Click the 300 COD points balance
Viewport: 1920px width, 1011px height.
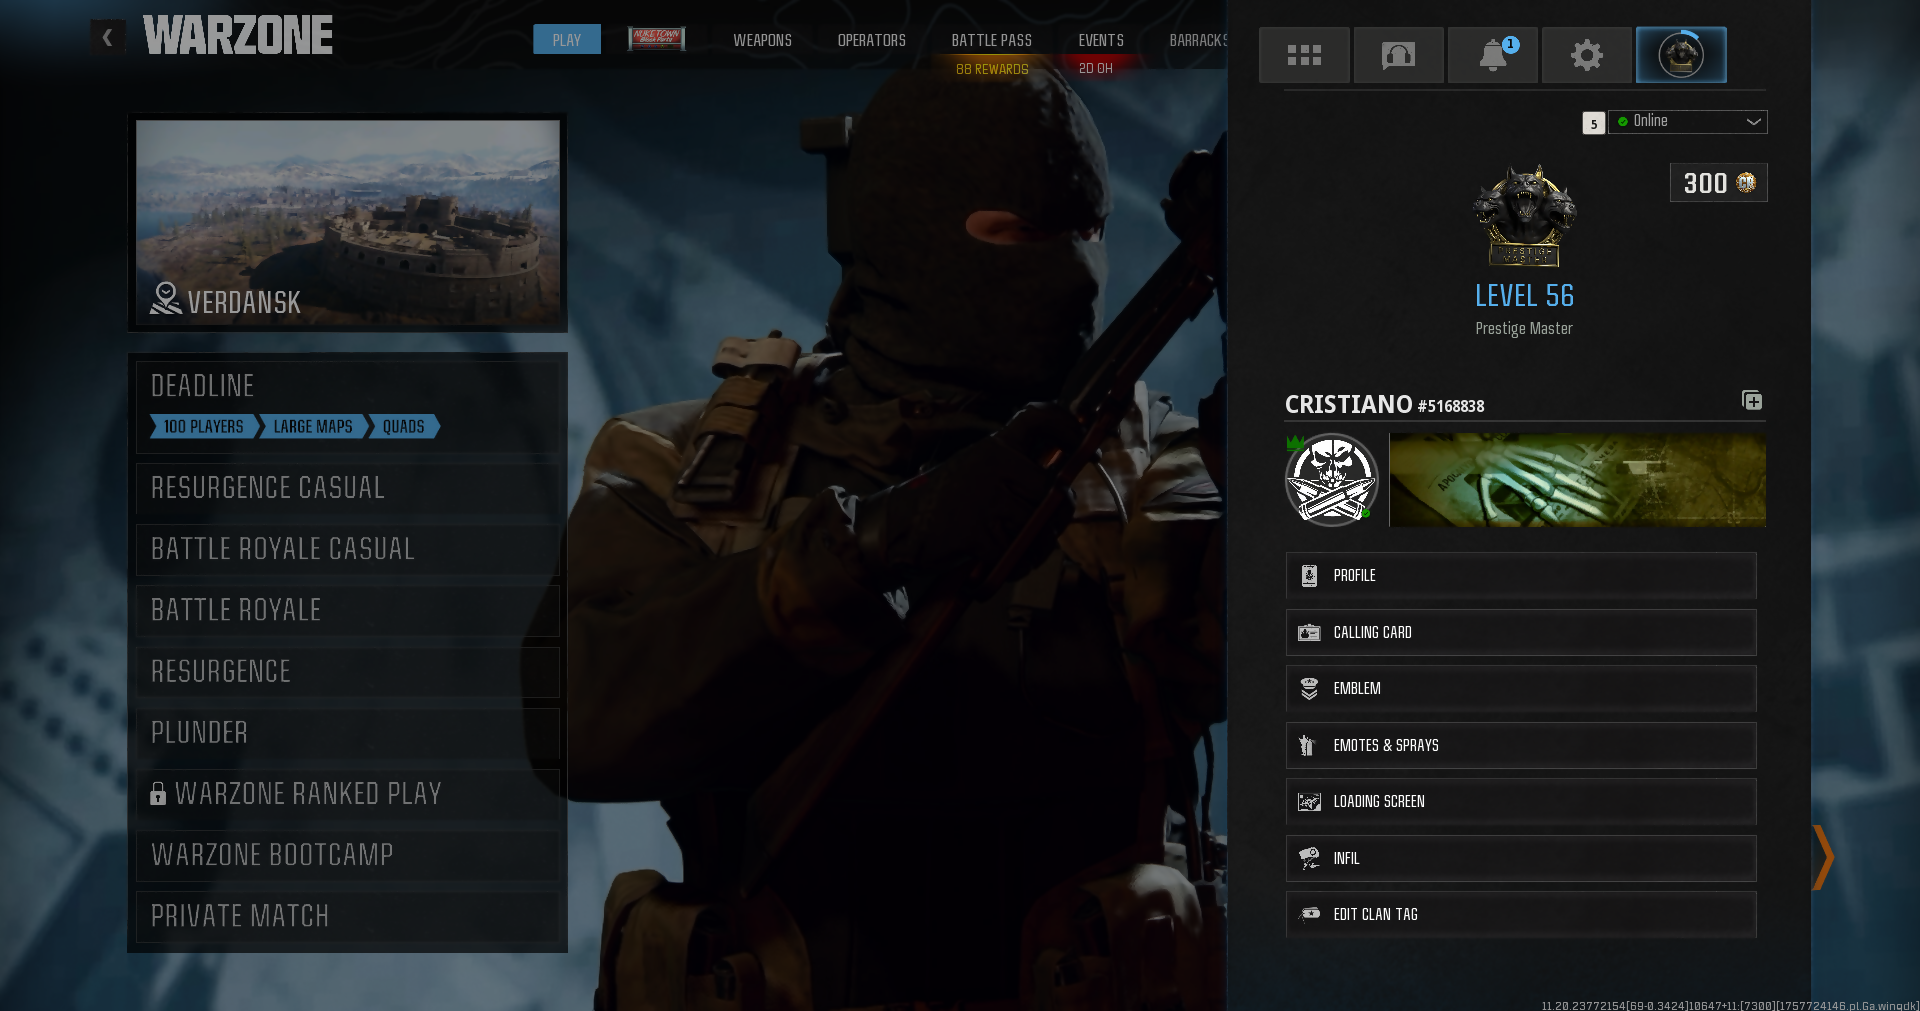(1717, 183)
